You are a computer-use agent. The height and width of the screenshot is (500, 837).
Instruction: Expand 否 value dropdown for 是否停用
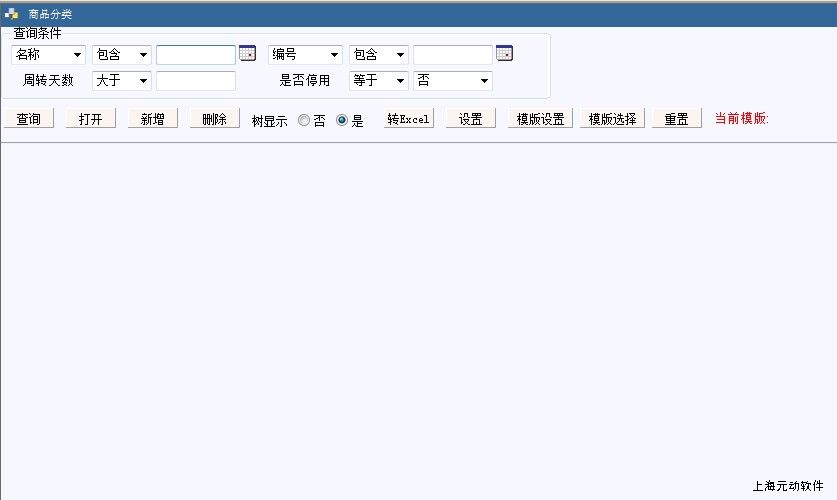pyautogui.click(x=453, y=81)
